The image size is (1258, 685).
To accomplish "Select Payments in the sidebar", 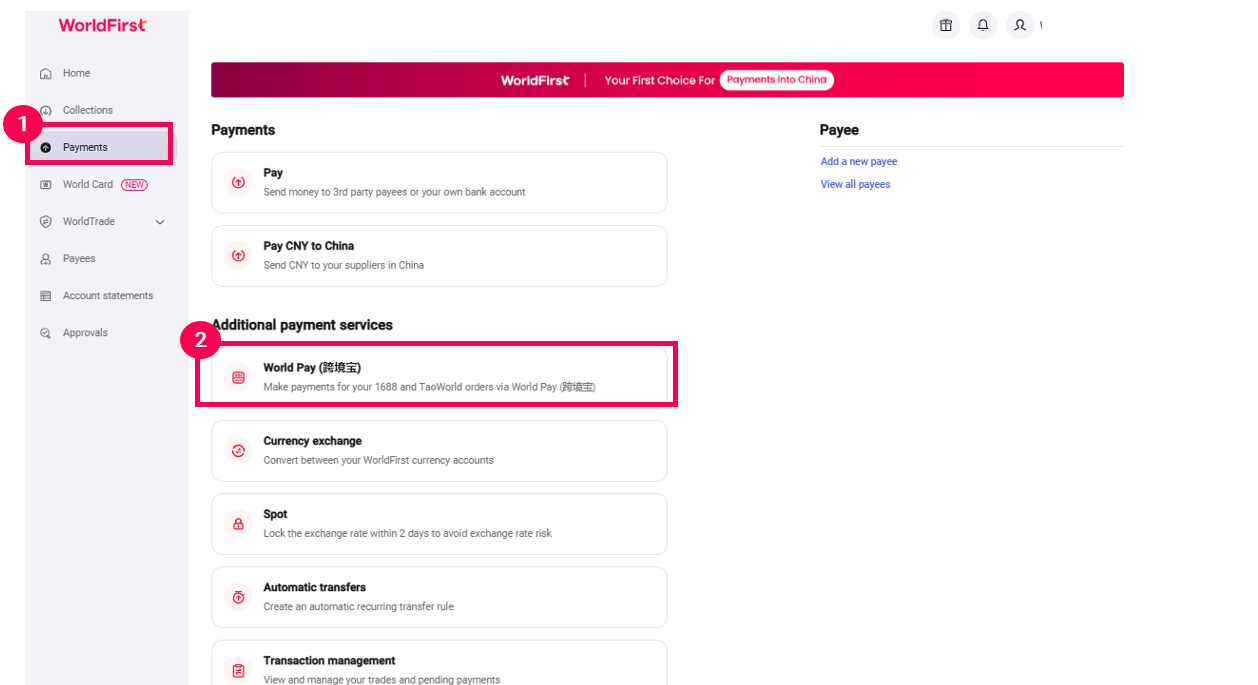I will (x=85, y=147).
